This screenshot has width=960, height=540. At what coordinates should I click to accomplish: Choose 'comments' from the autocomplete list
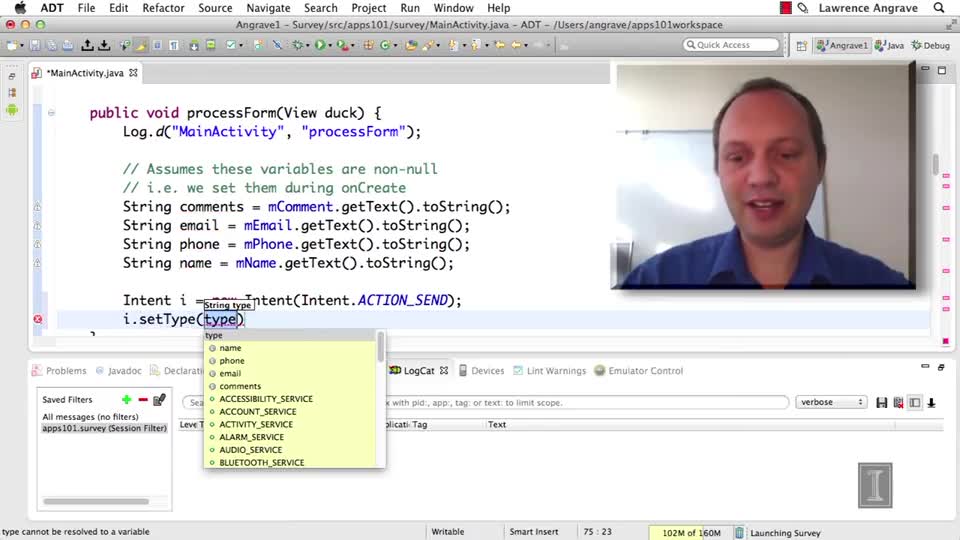[290, 386]
